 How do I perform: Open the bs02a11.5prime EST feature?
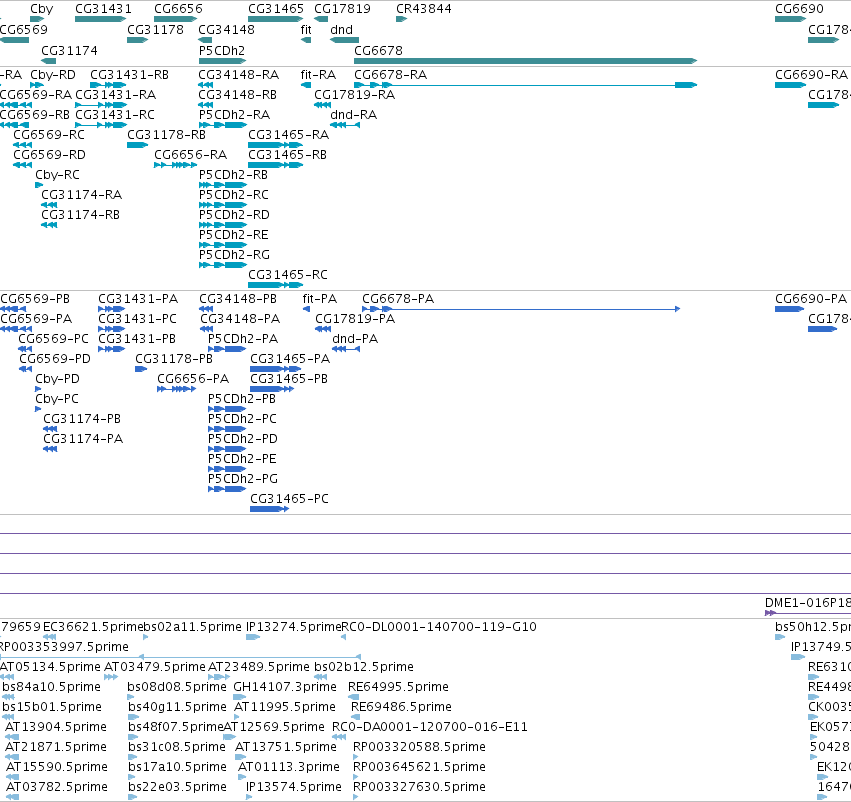(145, 637)
